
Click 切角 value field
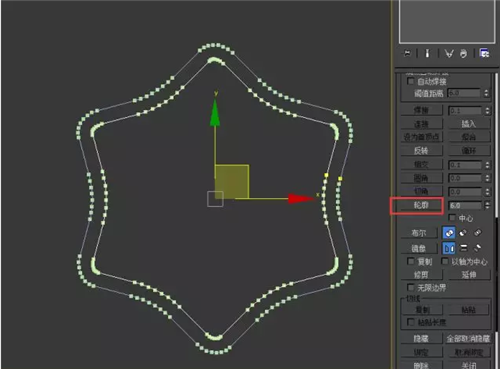465,192
